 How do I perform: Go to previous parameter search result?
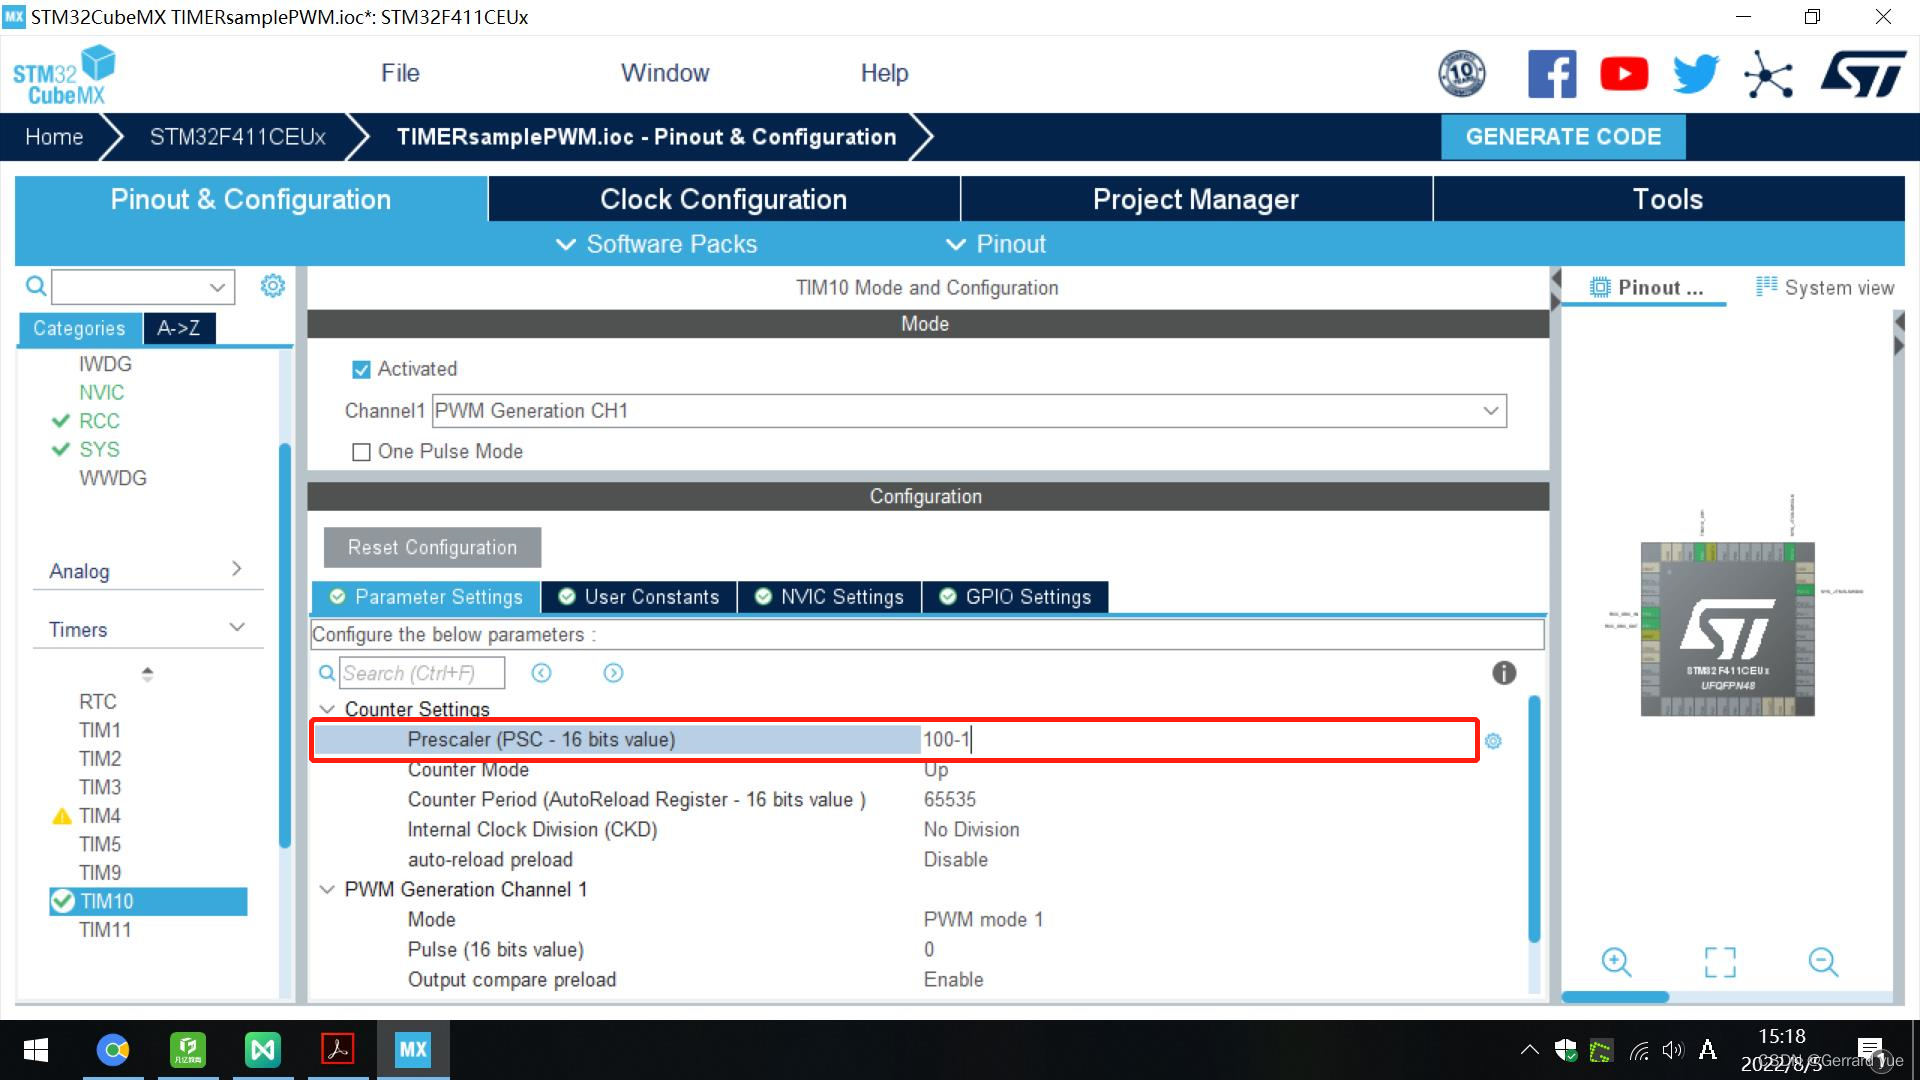[541, 673]
